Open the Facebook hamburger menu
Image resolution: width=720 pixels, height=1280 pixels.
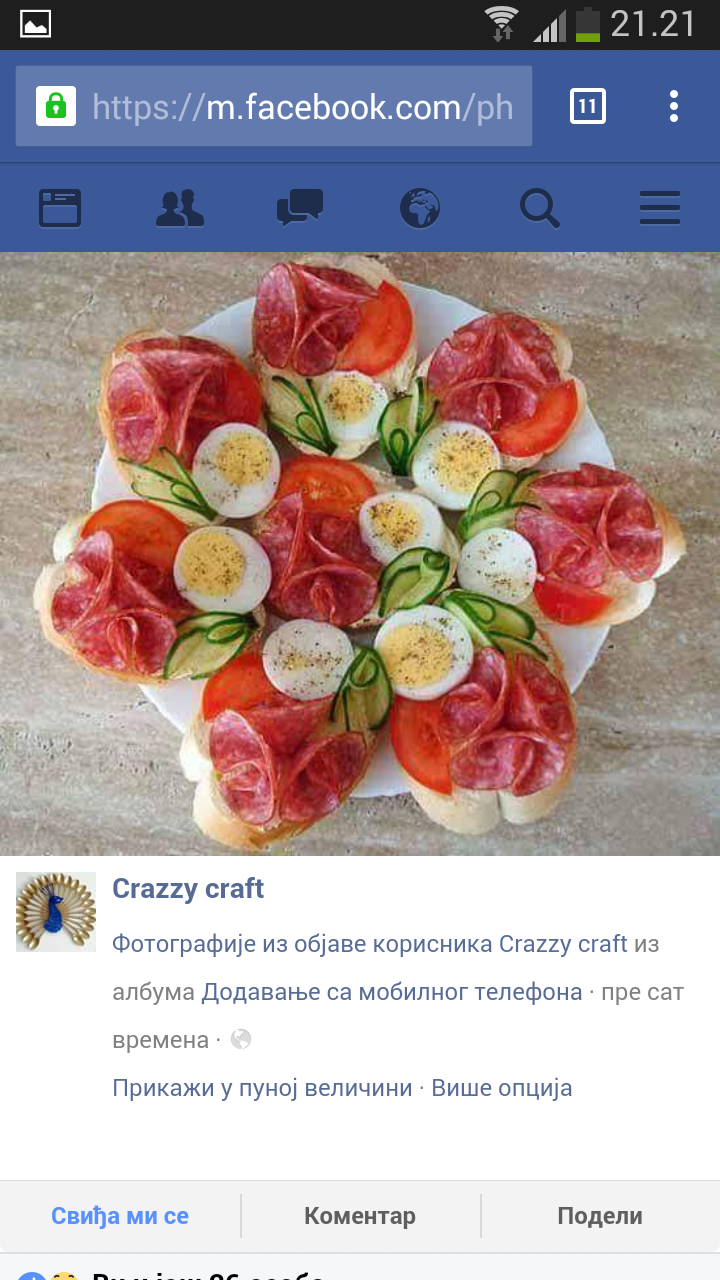tap(660, 208)
